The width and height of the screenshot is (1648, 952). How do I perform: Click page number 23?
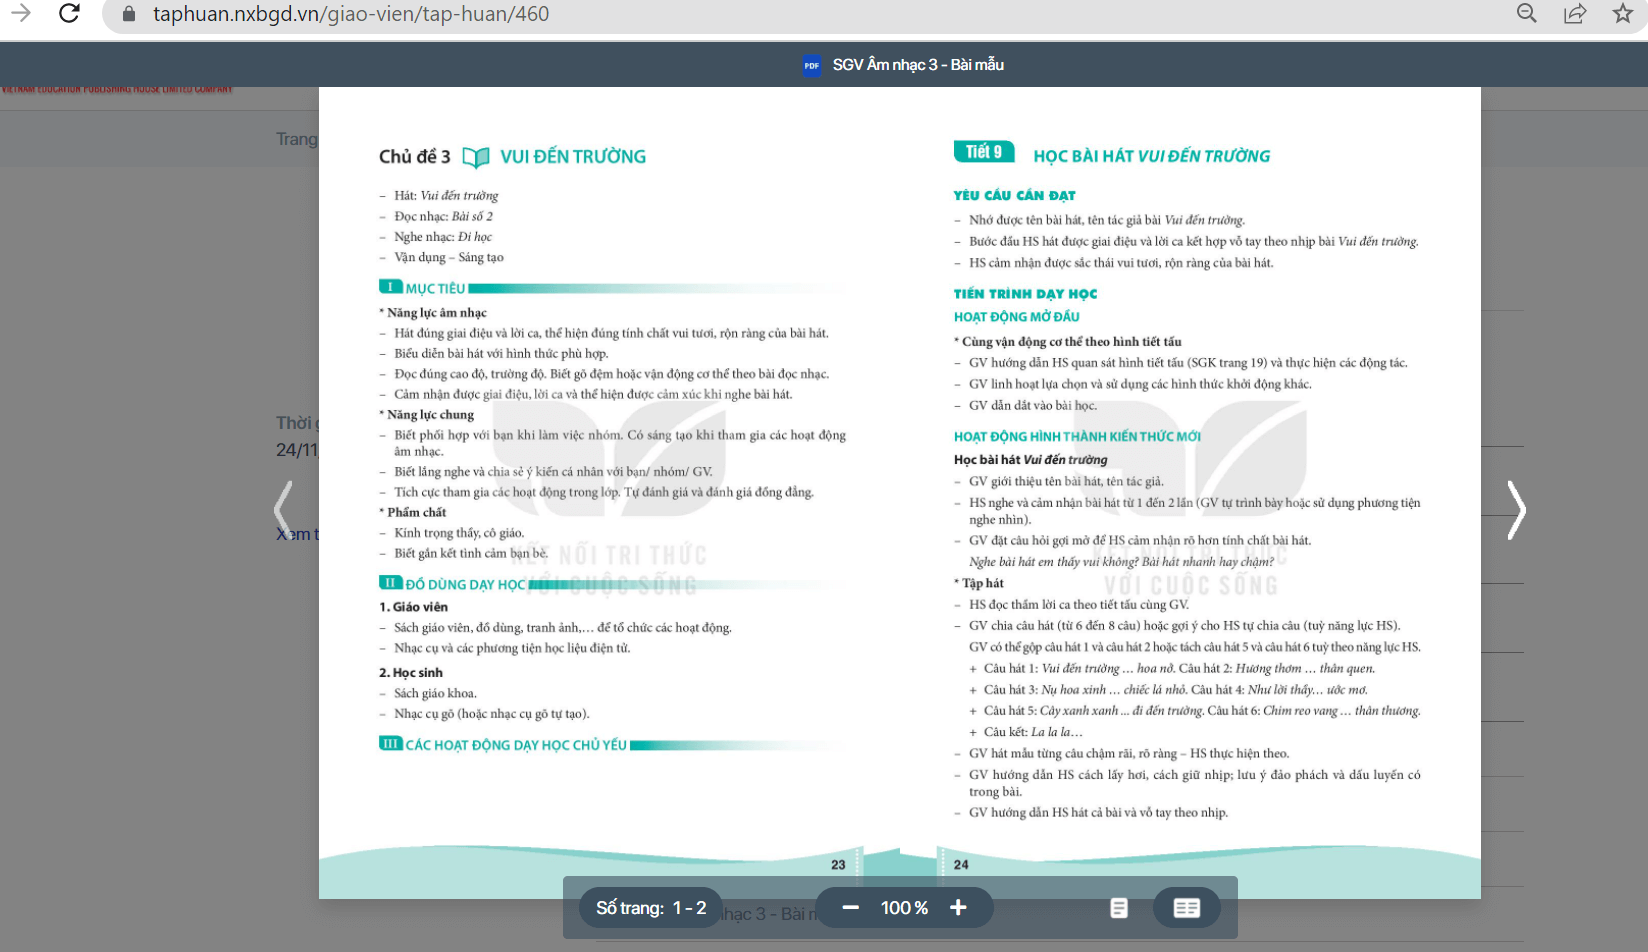pos(838,865)
